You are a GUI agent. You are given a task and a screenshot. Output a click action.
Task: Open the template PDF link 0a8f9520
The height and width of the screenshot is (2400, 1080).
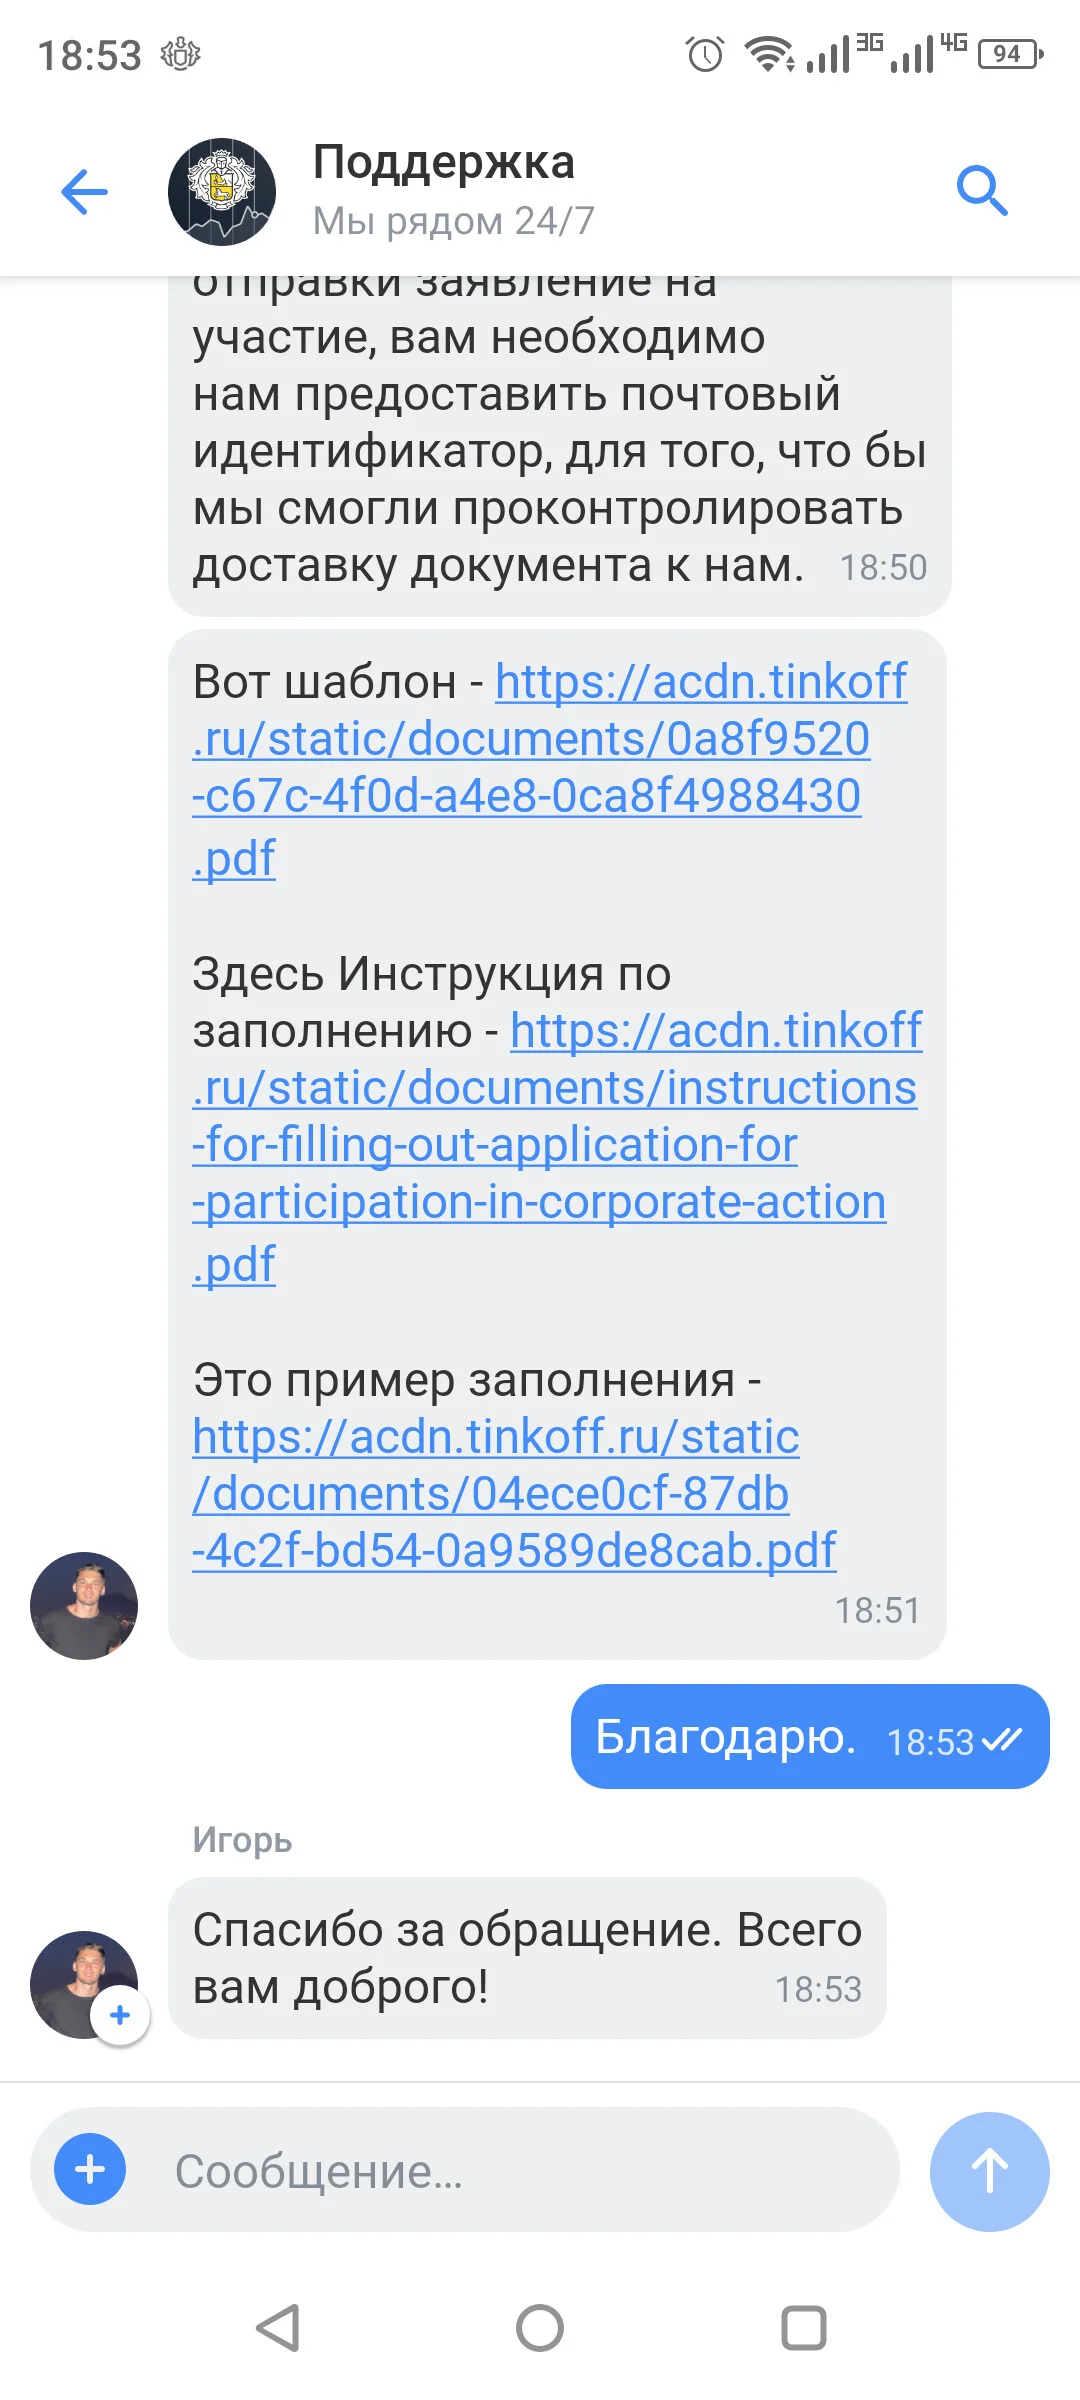coord(550,769)
